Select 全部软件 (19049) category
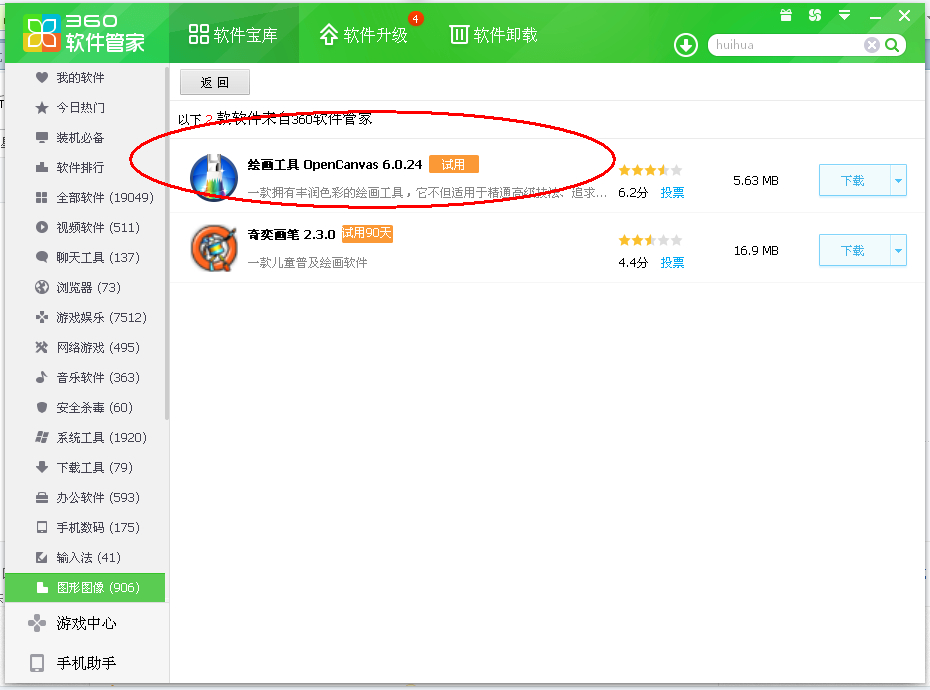 [104, 198]
